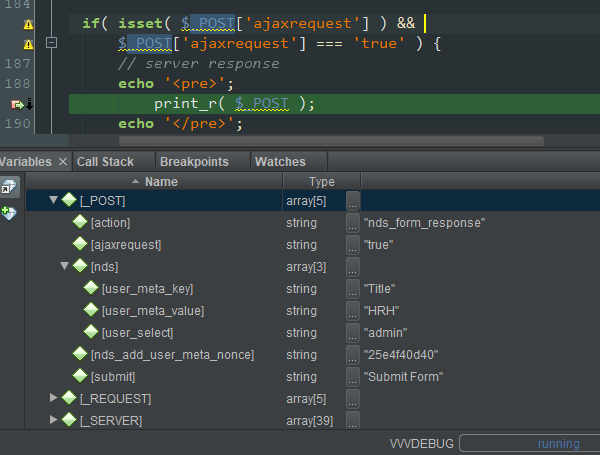Image resolution: width=600 pixels, height=455 pixels.
Task: Click the "admin" value cell
Action: (x=385, y=333)
